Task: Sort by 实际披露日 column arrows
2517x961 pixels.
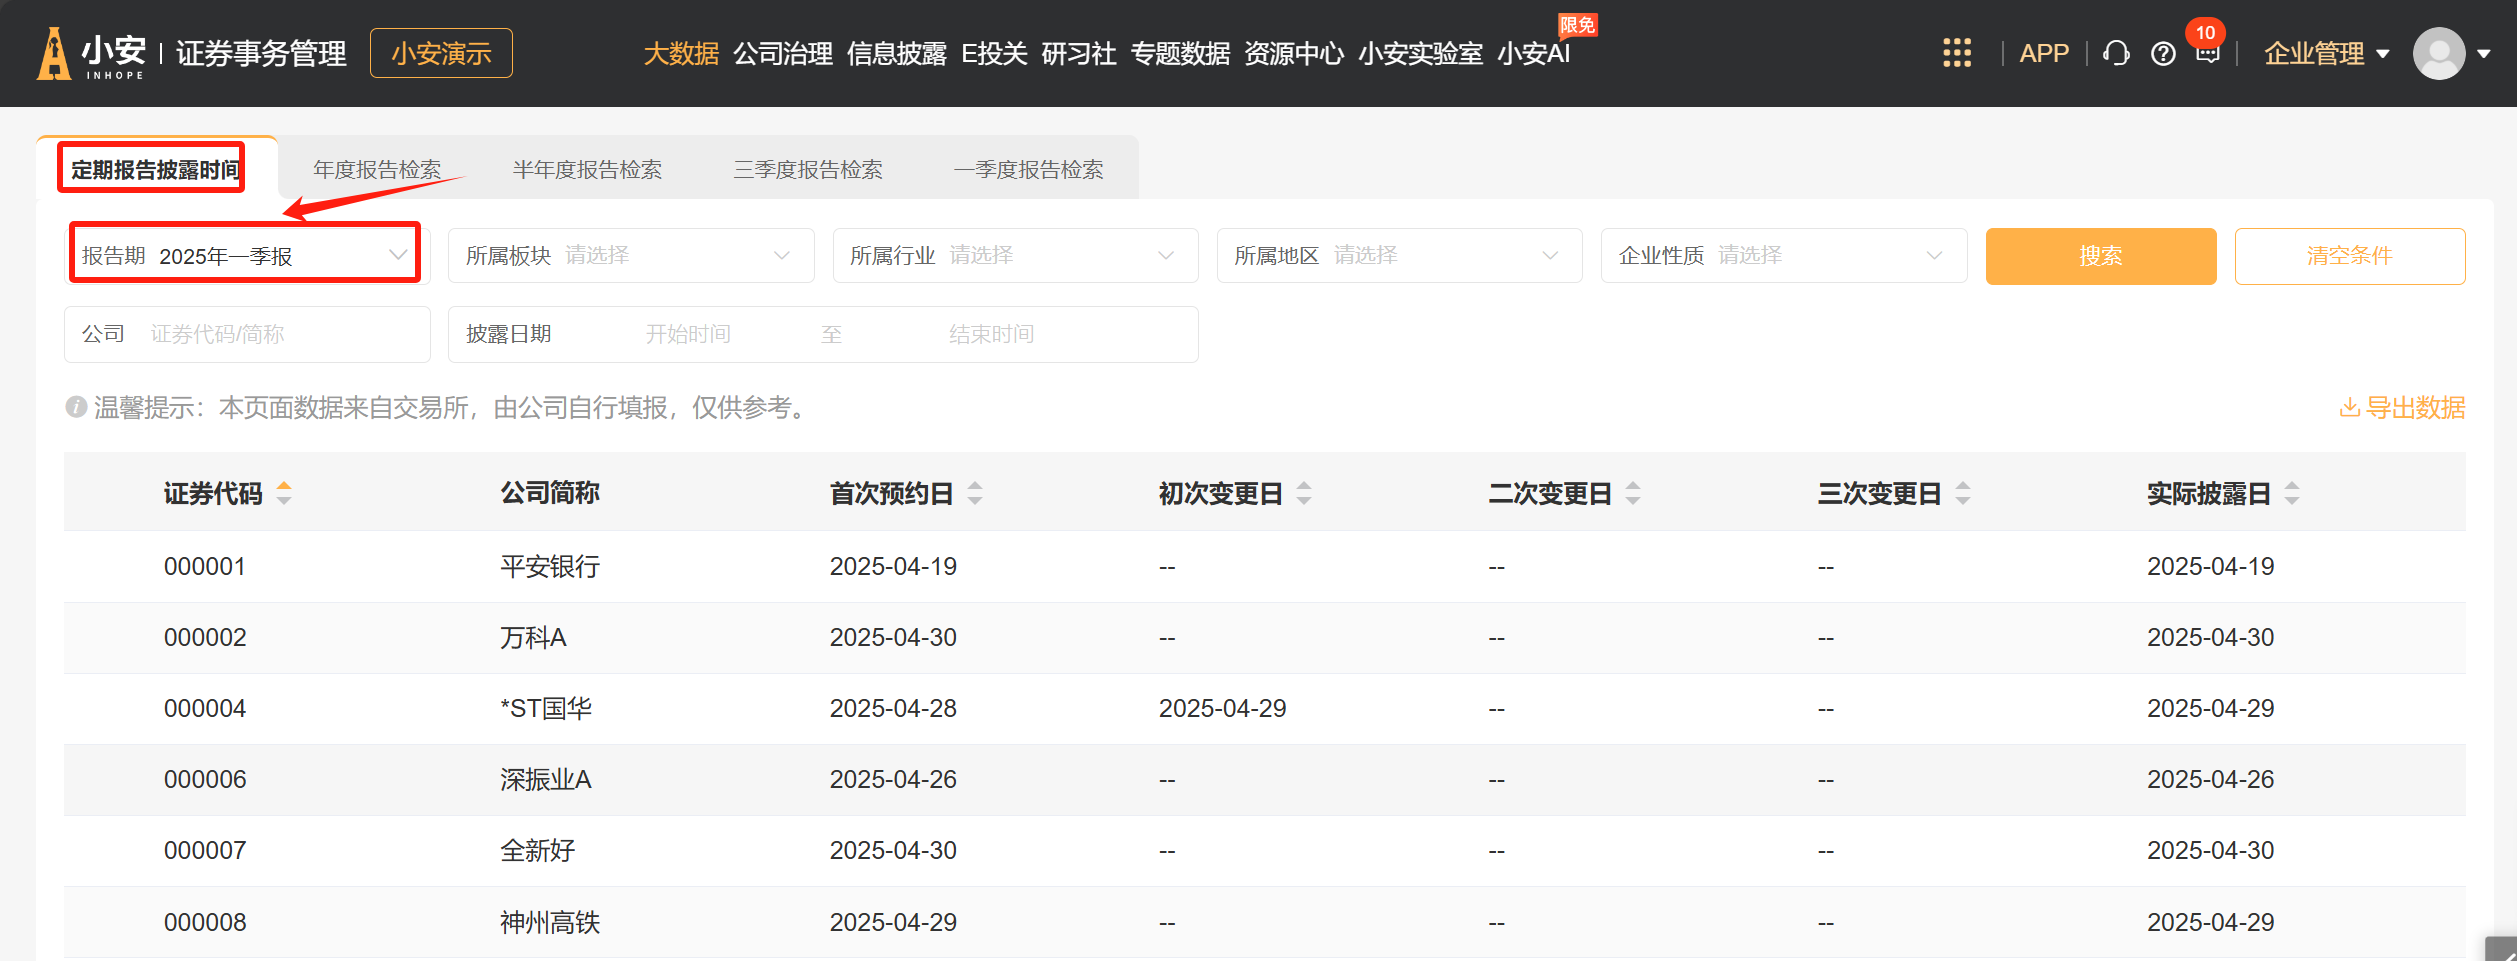Action: (2292, 493)
